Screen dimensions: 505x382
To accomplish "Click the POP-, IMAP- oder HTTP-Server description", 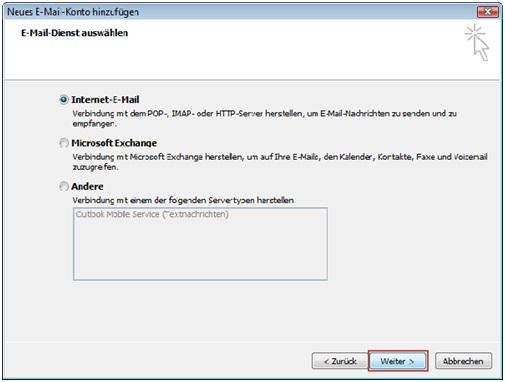I will [x=264, y=114].
